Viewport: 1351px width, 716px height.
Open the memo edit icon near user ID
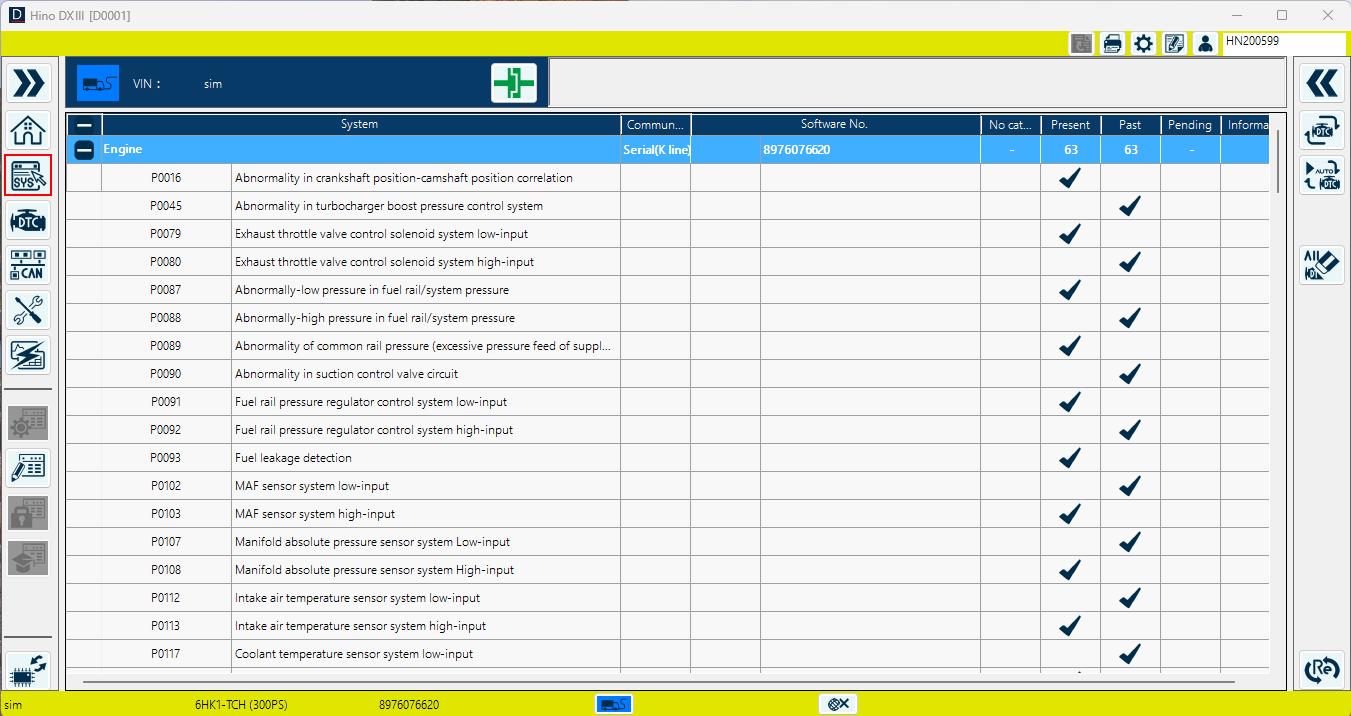[x=1174, y=43]
